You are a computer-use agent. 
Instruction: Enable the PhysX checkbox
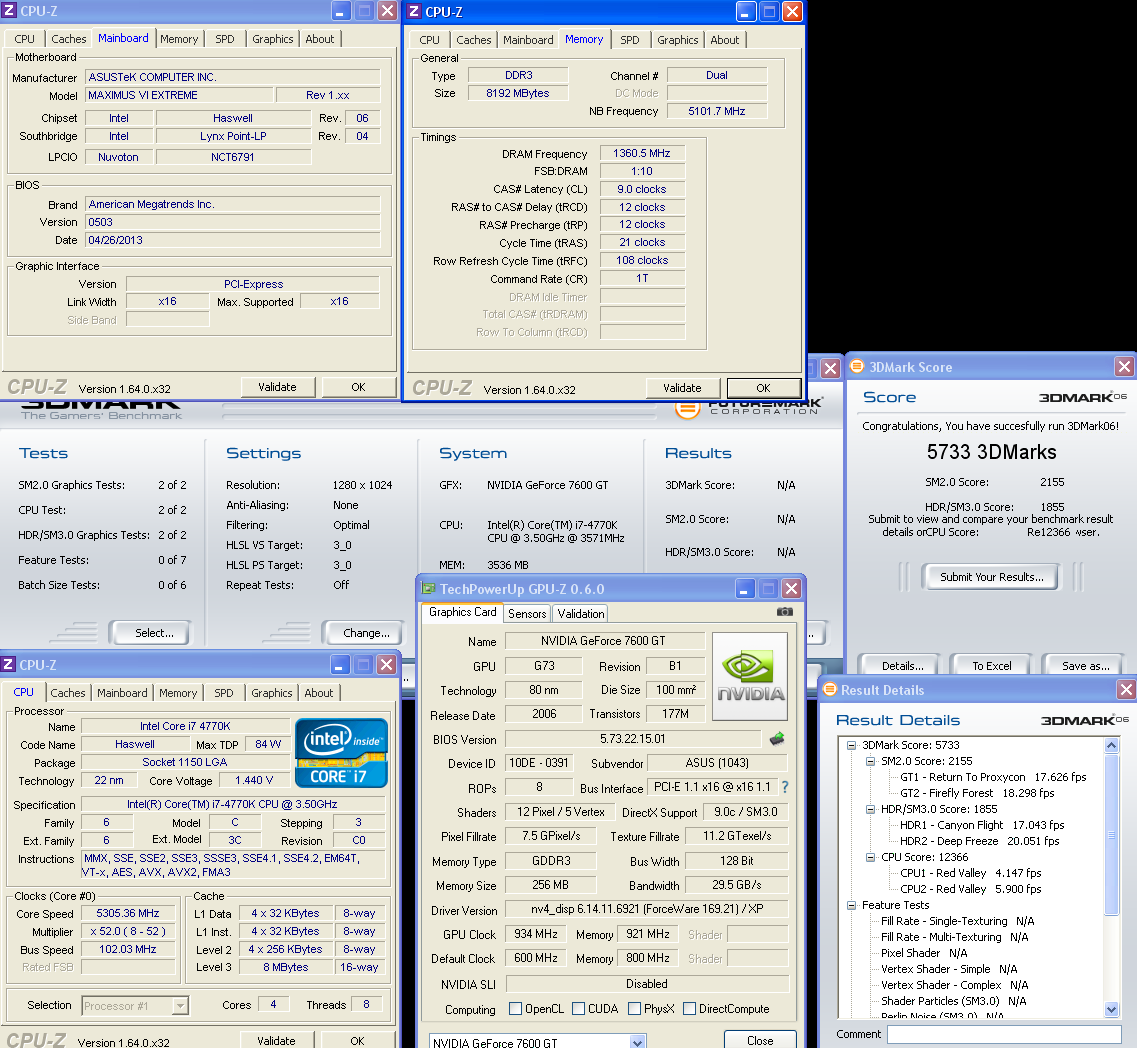[x=634, y=1008]
